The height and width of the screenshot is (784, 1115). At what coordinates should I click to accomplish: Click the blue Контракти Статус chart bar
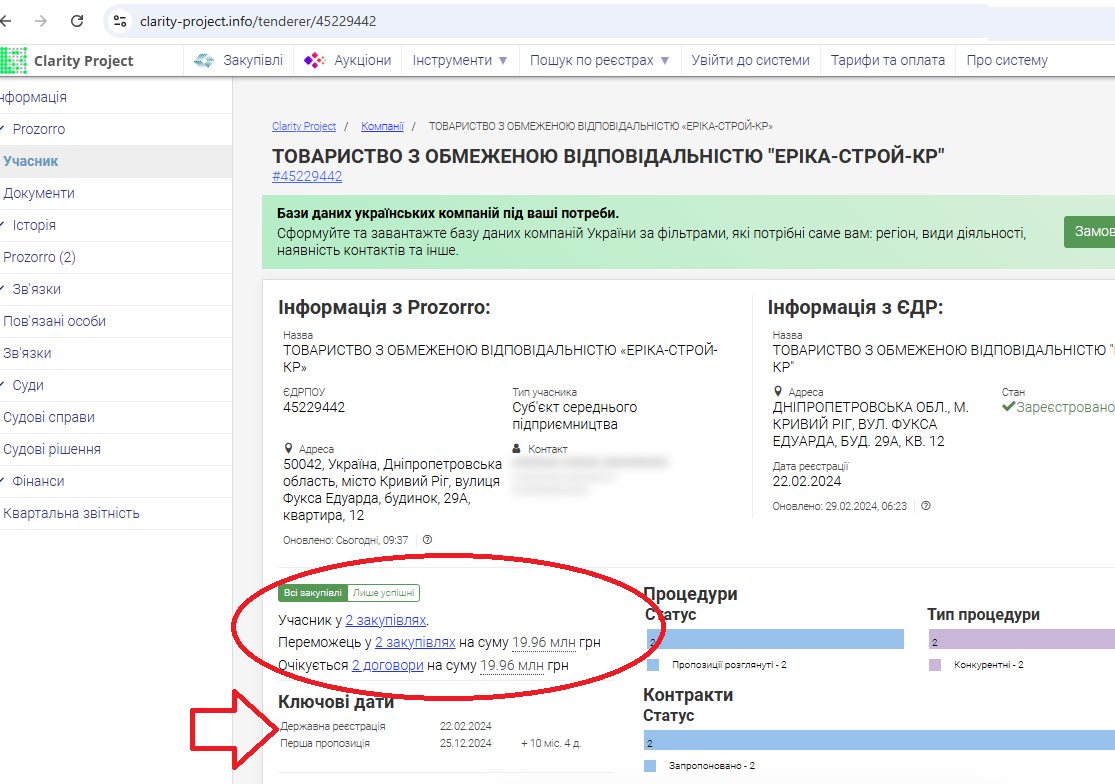[879, 740]
